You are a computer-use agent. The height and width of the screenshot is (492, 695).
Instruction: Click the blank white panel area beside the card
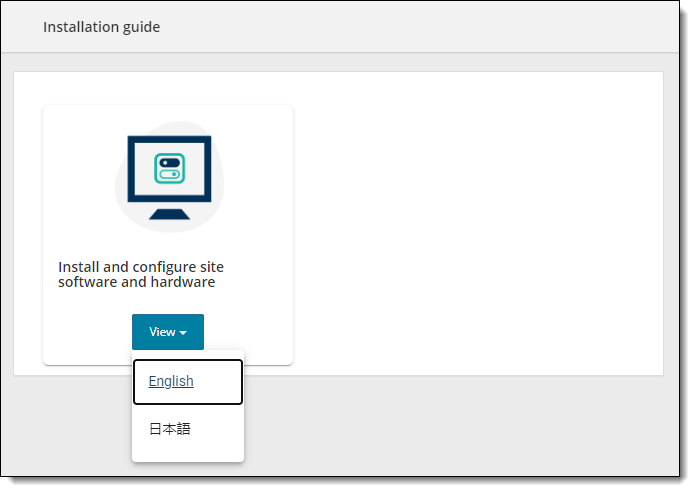480,220
